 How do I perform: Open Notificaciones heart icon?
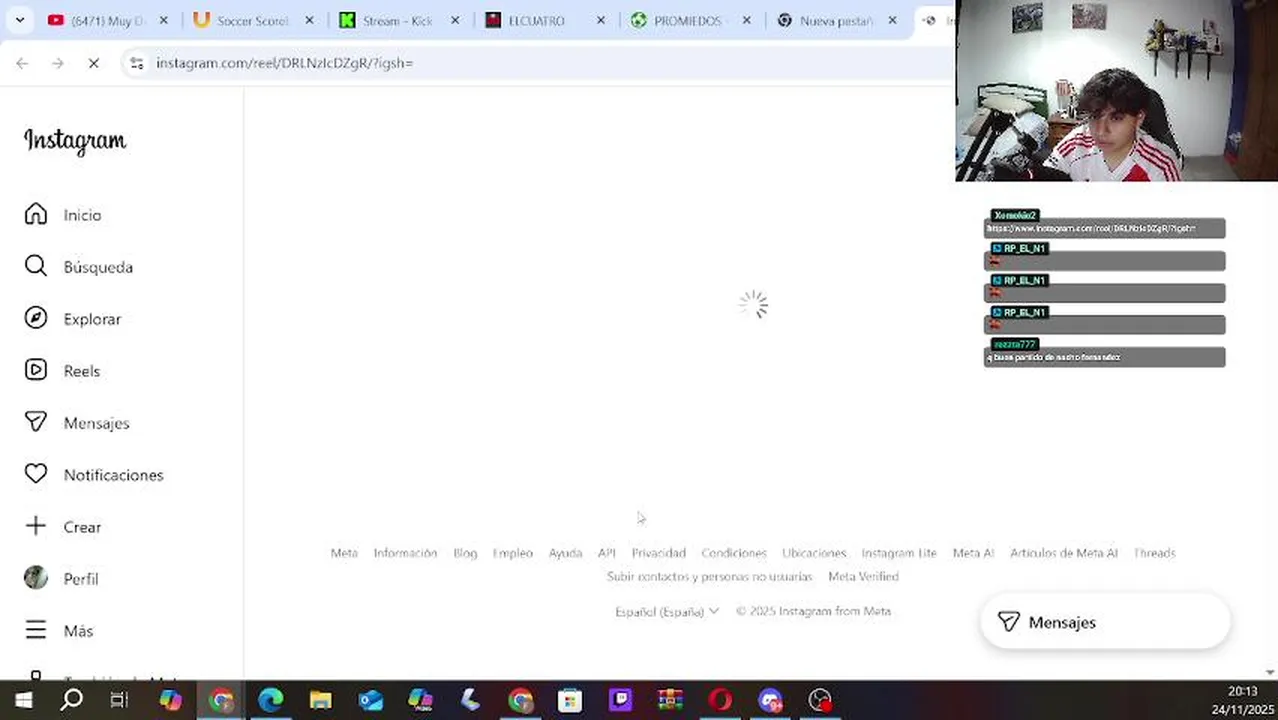36,474
